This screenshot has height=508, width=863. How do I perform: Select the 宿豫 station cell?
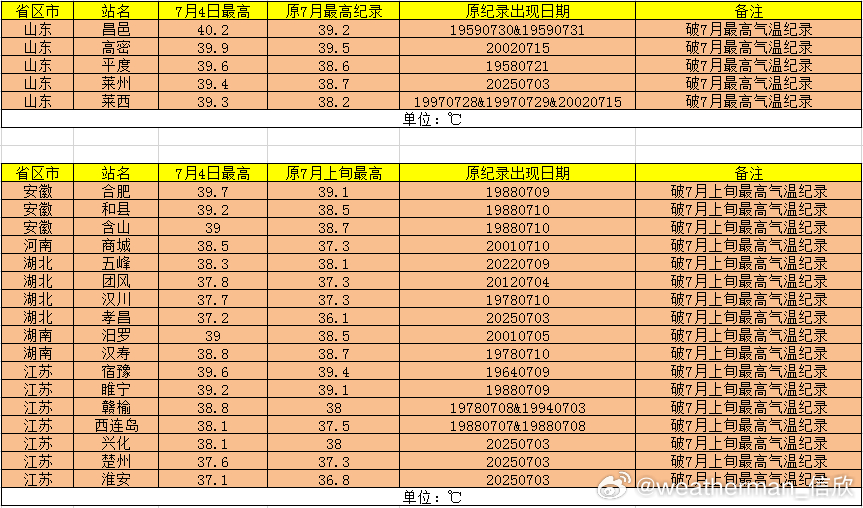pos(116,371)
